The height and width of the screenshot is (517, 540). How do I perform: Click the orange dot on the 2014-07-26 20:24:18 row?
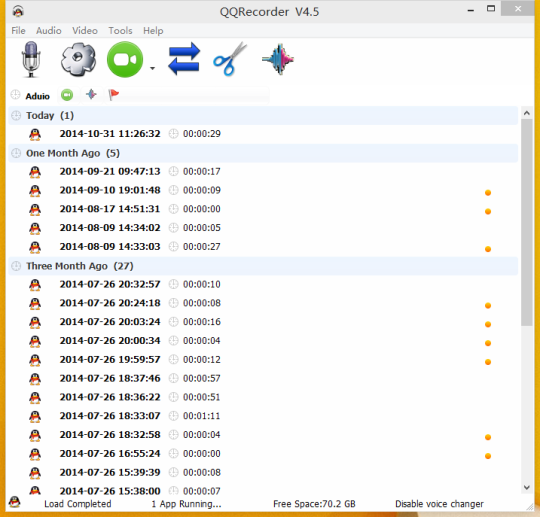click(488, 306)
